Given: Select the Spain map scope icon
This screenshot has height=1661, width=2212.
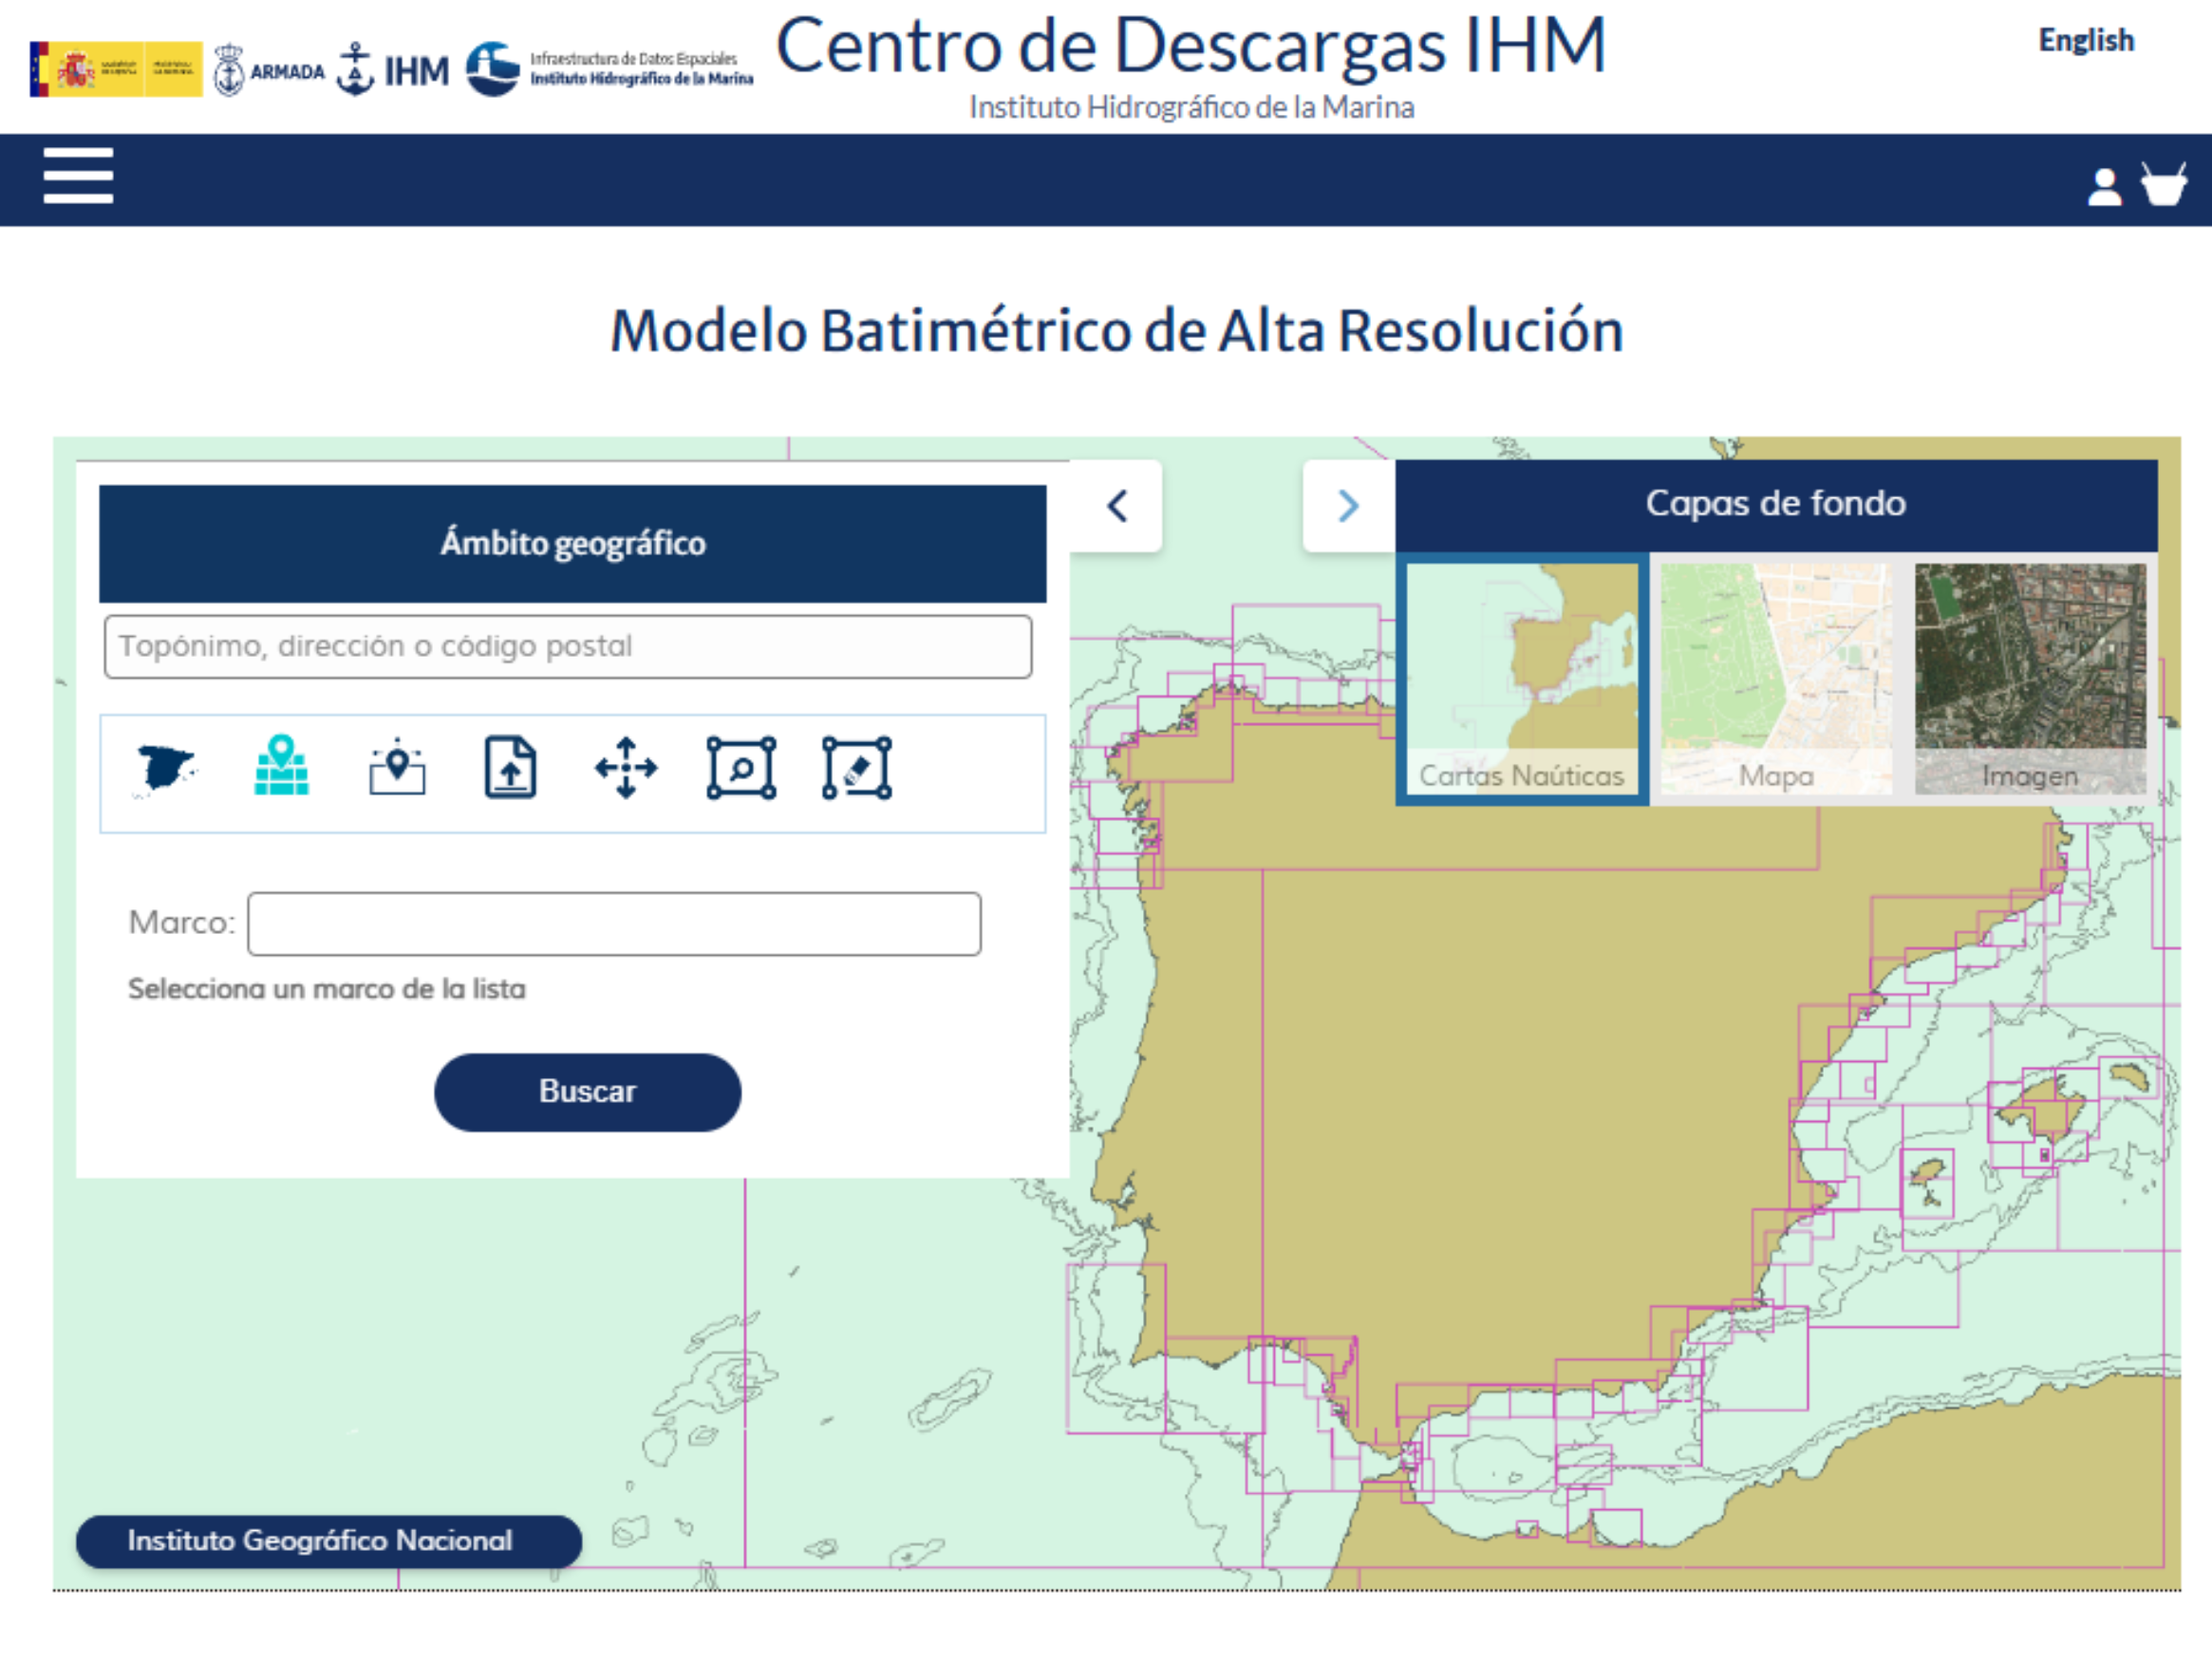Looking at the screenshot, I should [x=165, y=769].
